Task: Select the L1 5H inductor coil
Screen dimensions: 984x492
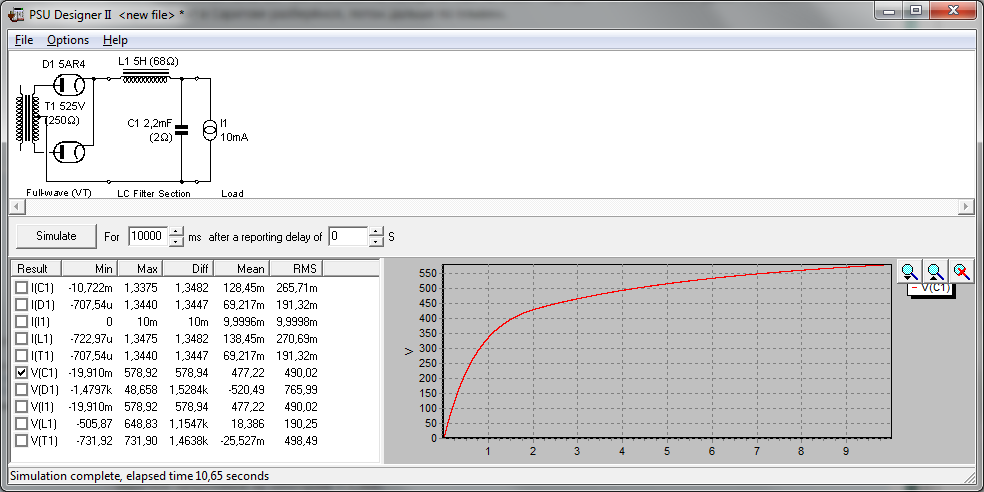Action: 145,77
